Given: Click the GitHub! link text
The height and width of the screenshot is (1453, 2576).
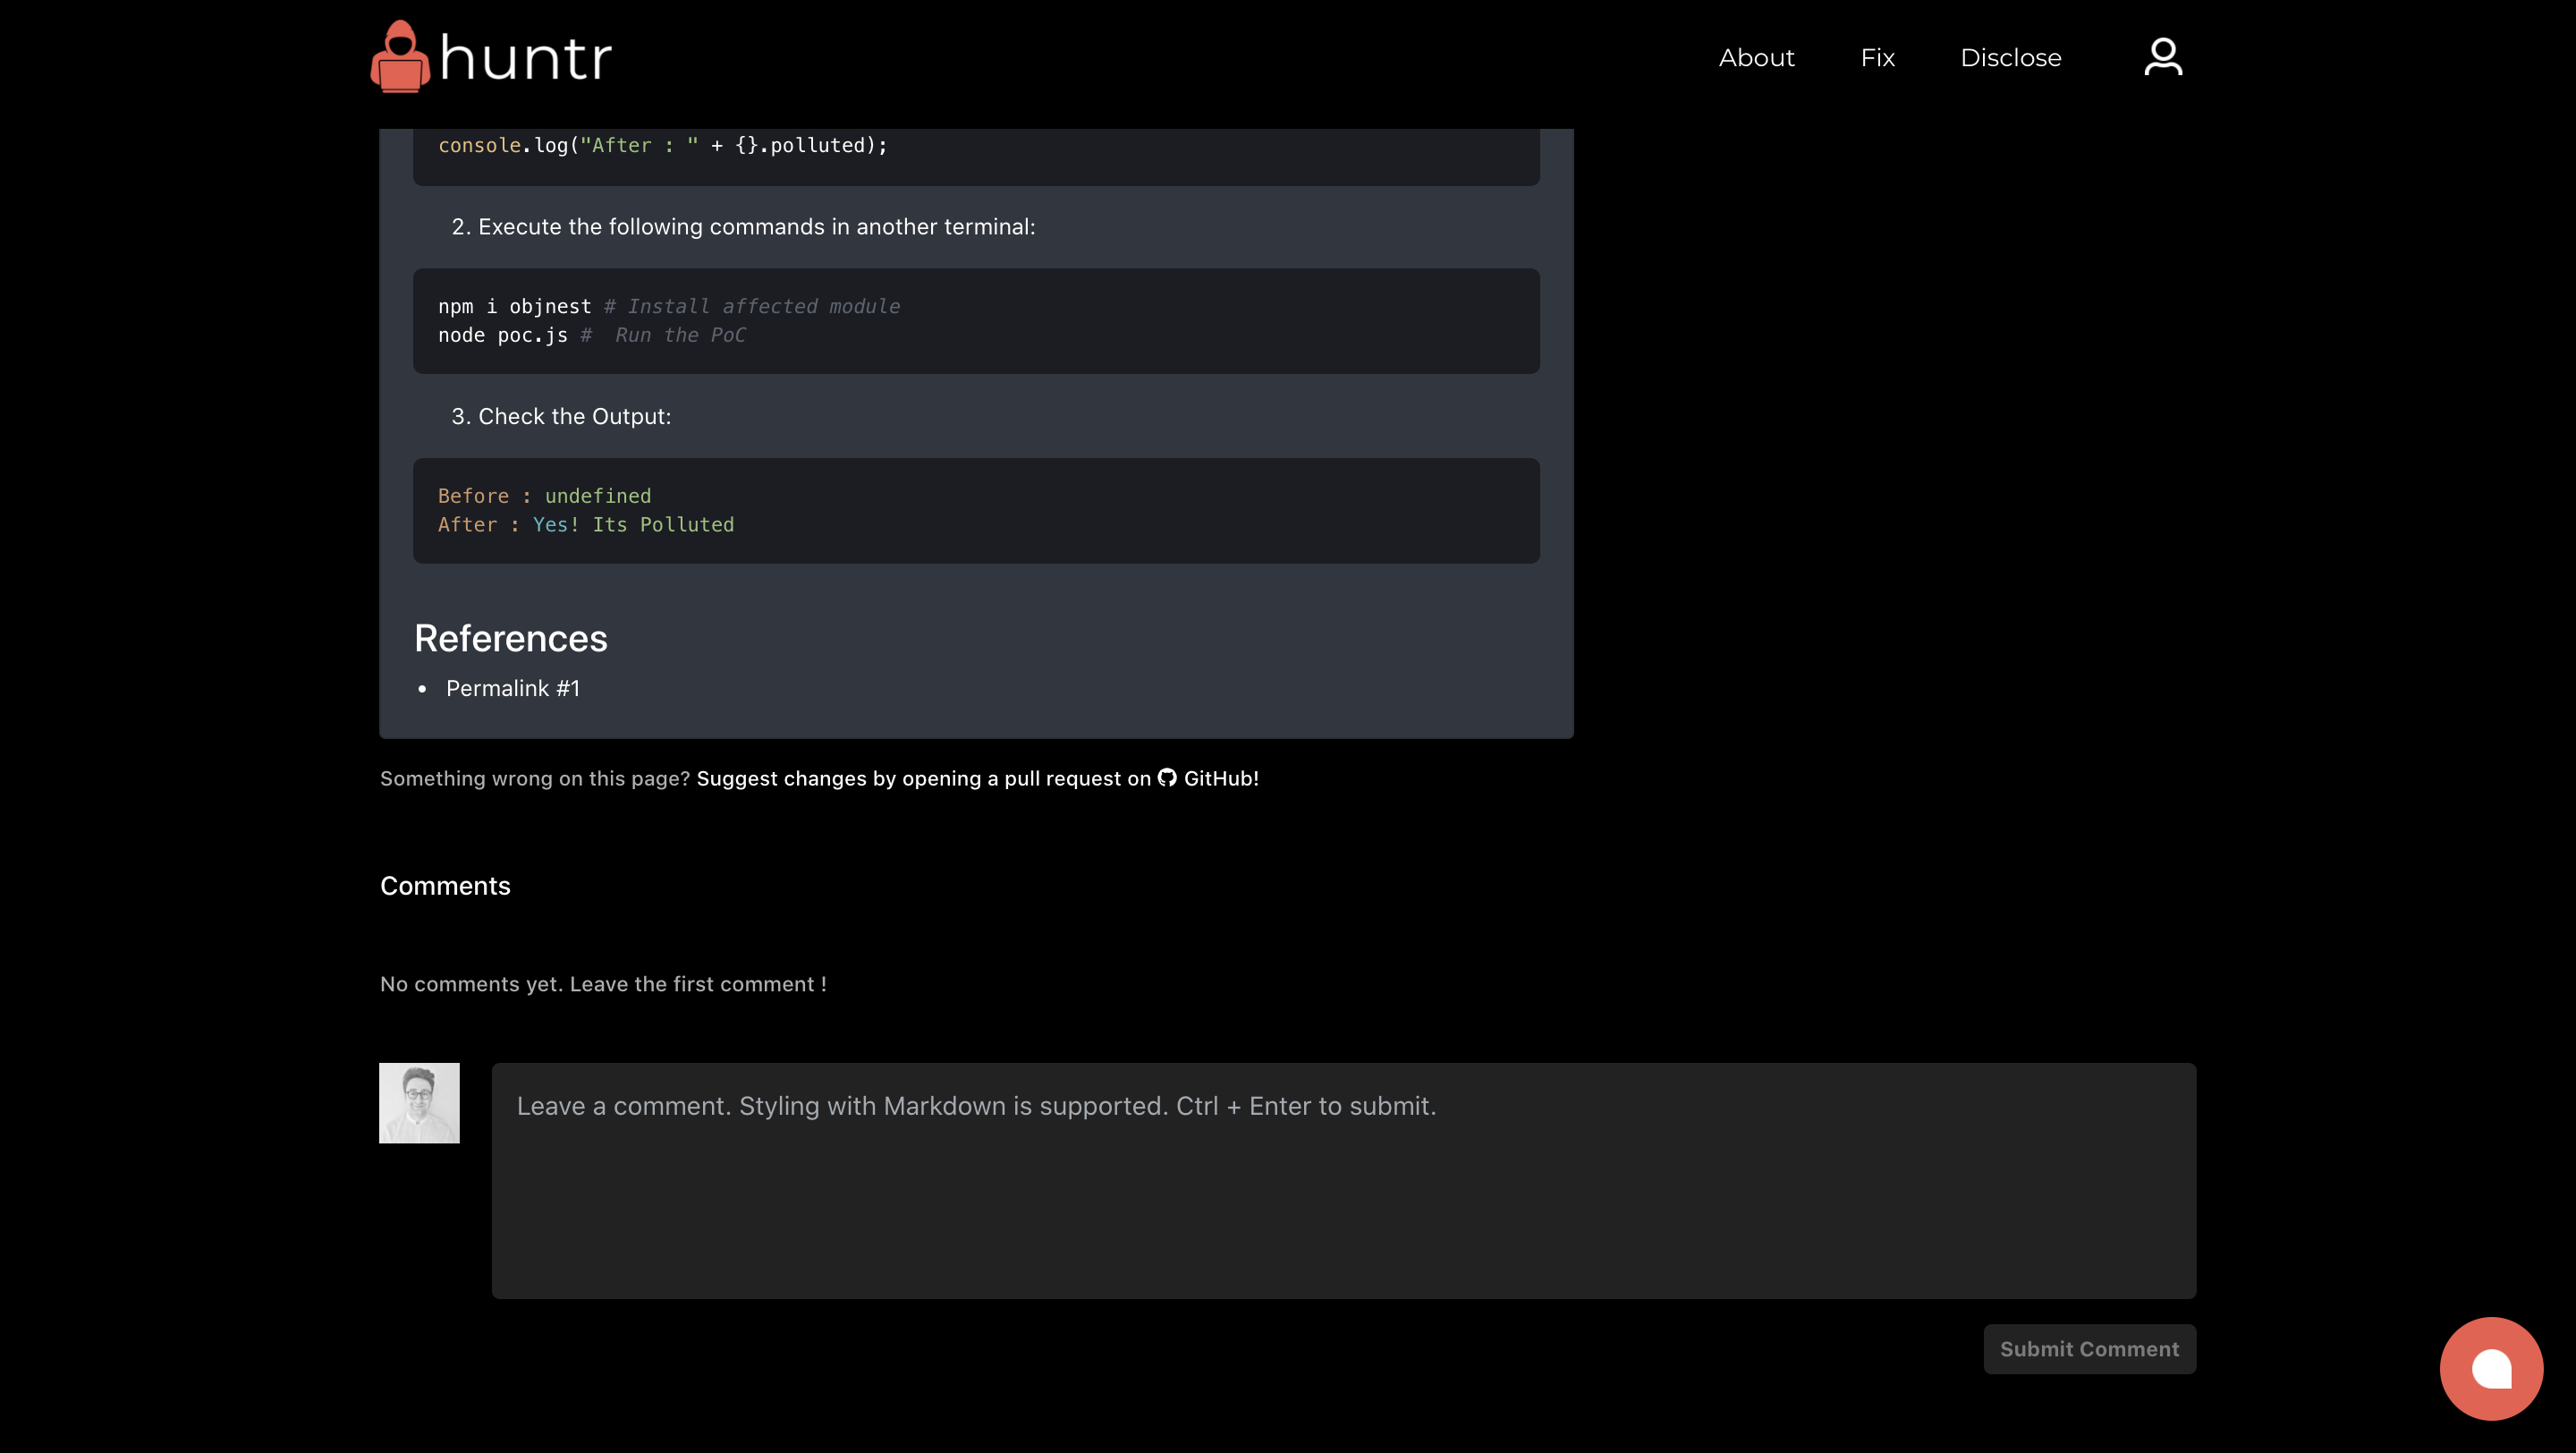Looking at the screenshot, I should [1220, 778].
